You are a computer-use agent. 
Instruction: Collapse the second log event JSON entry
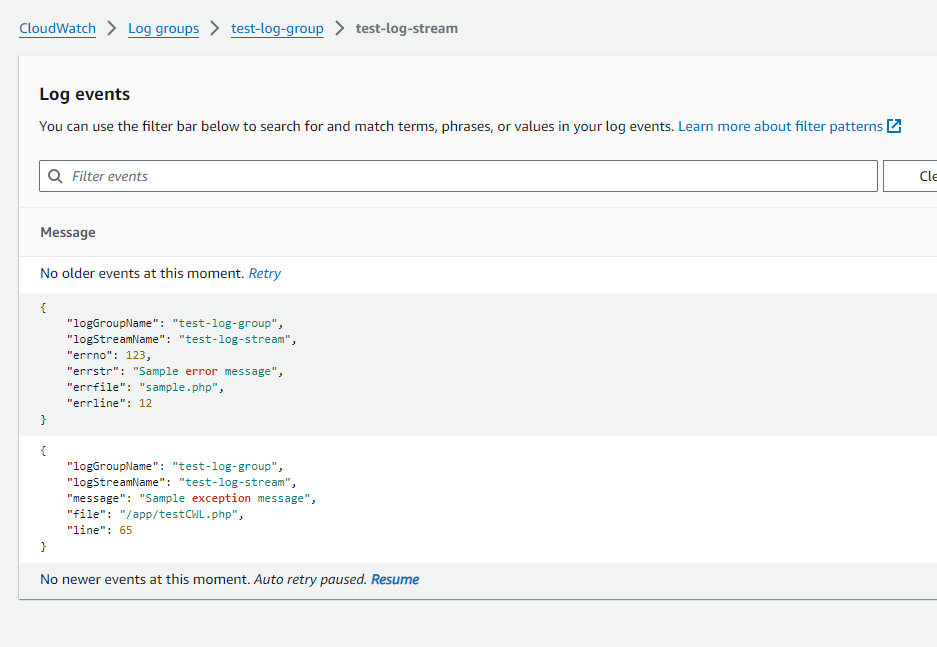44,450
